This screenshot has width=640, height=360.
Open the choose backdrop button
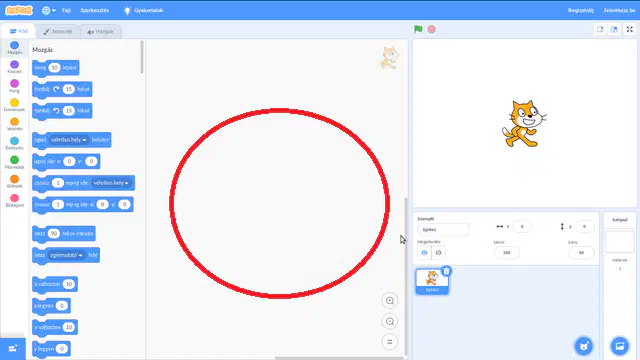[620, 346]
